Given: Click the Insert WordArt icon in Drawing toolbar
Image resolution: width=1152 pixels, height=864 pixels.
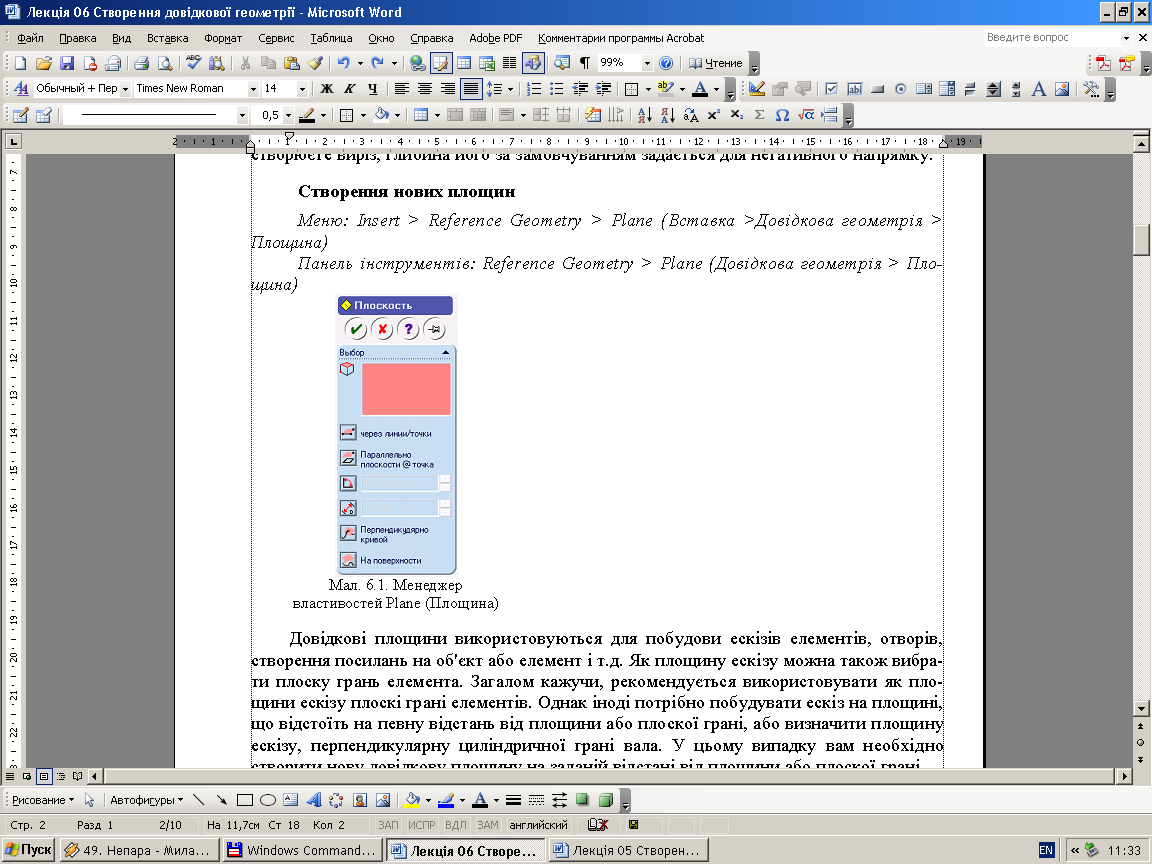Looking at the screenshot, I should point(313,800).
